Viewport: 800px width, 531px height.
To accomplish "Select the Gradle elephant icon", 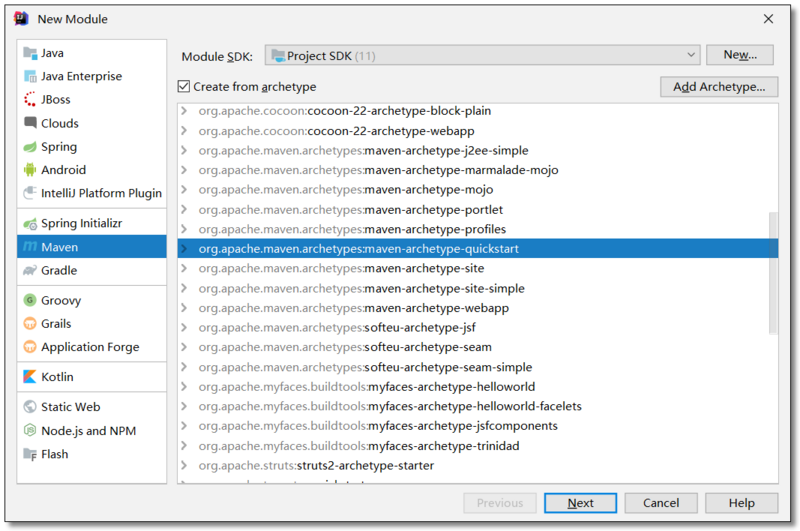I will [30, 271].
